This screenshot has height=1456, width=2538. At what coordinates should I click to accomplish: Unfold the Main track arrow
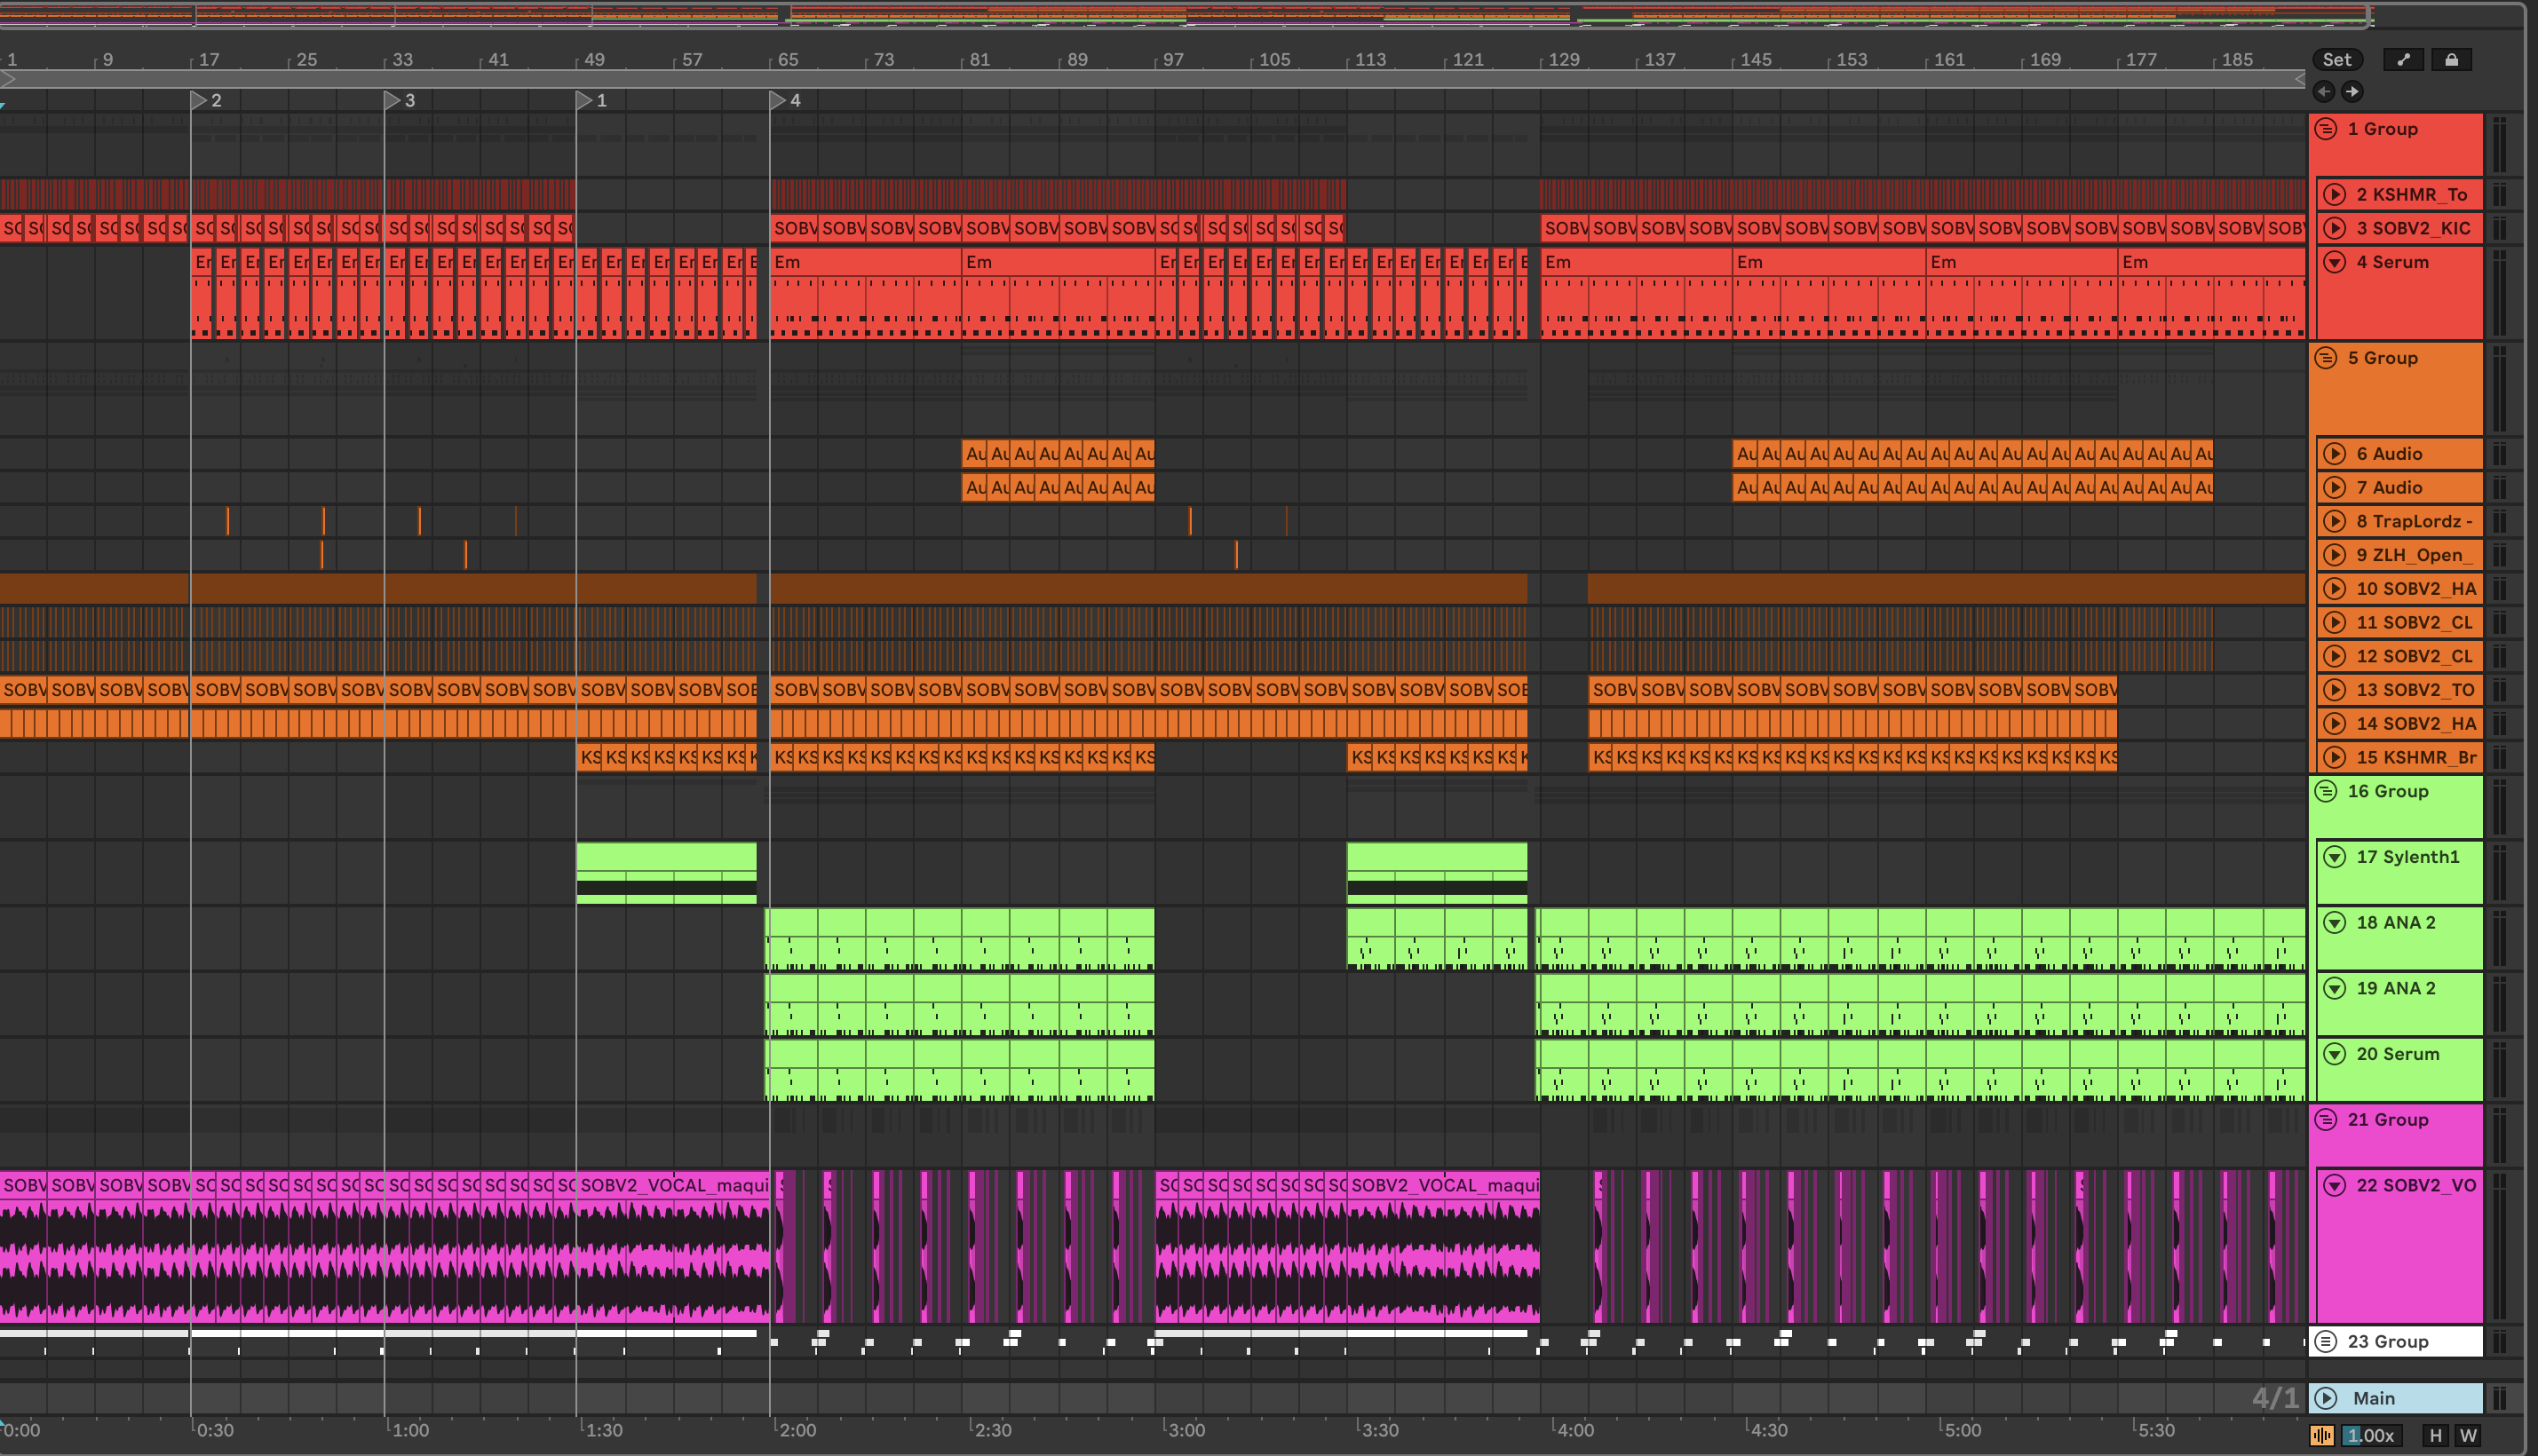click(x=2326, y=1398)
